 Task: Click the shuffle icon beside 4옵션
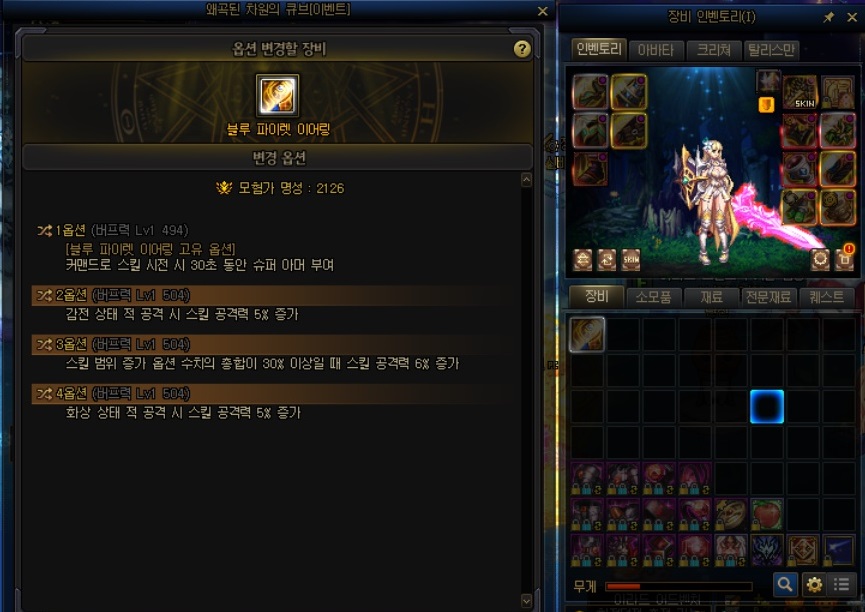(44, 394)
